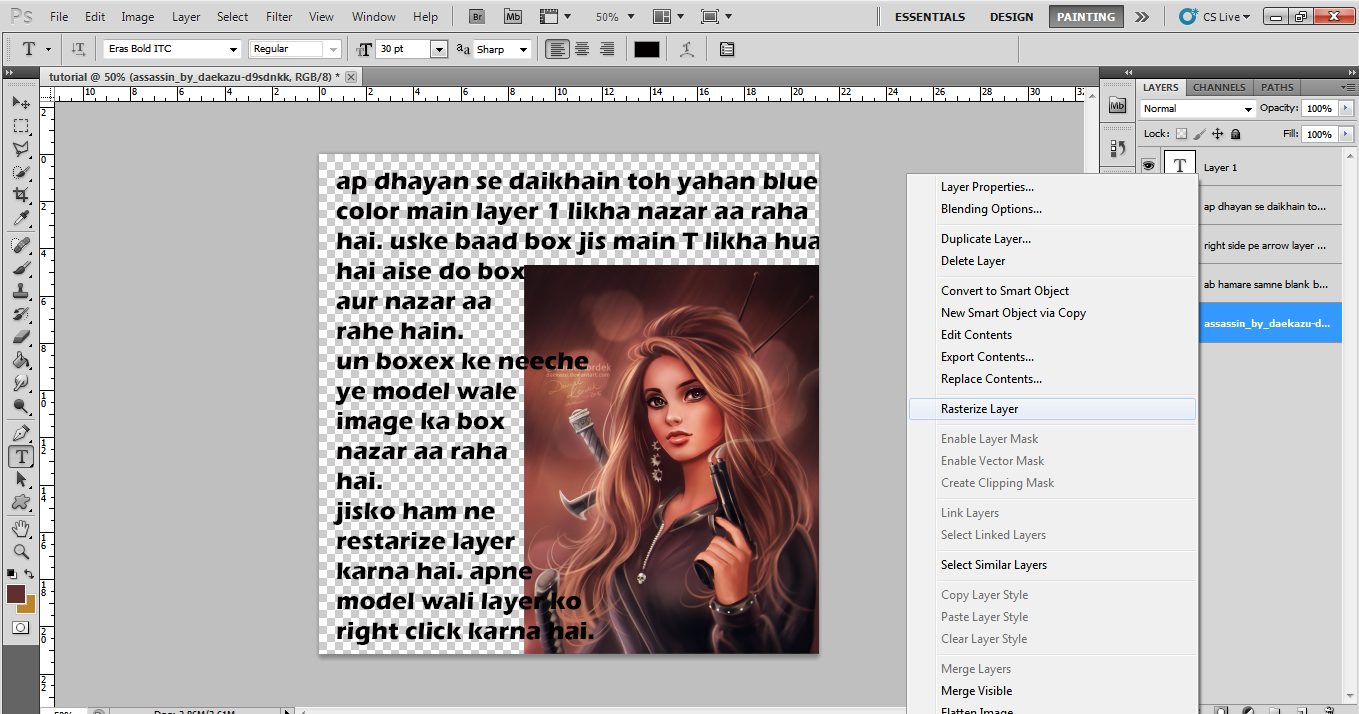
Task: Select the Crop tool
Action: click(21, 195)
